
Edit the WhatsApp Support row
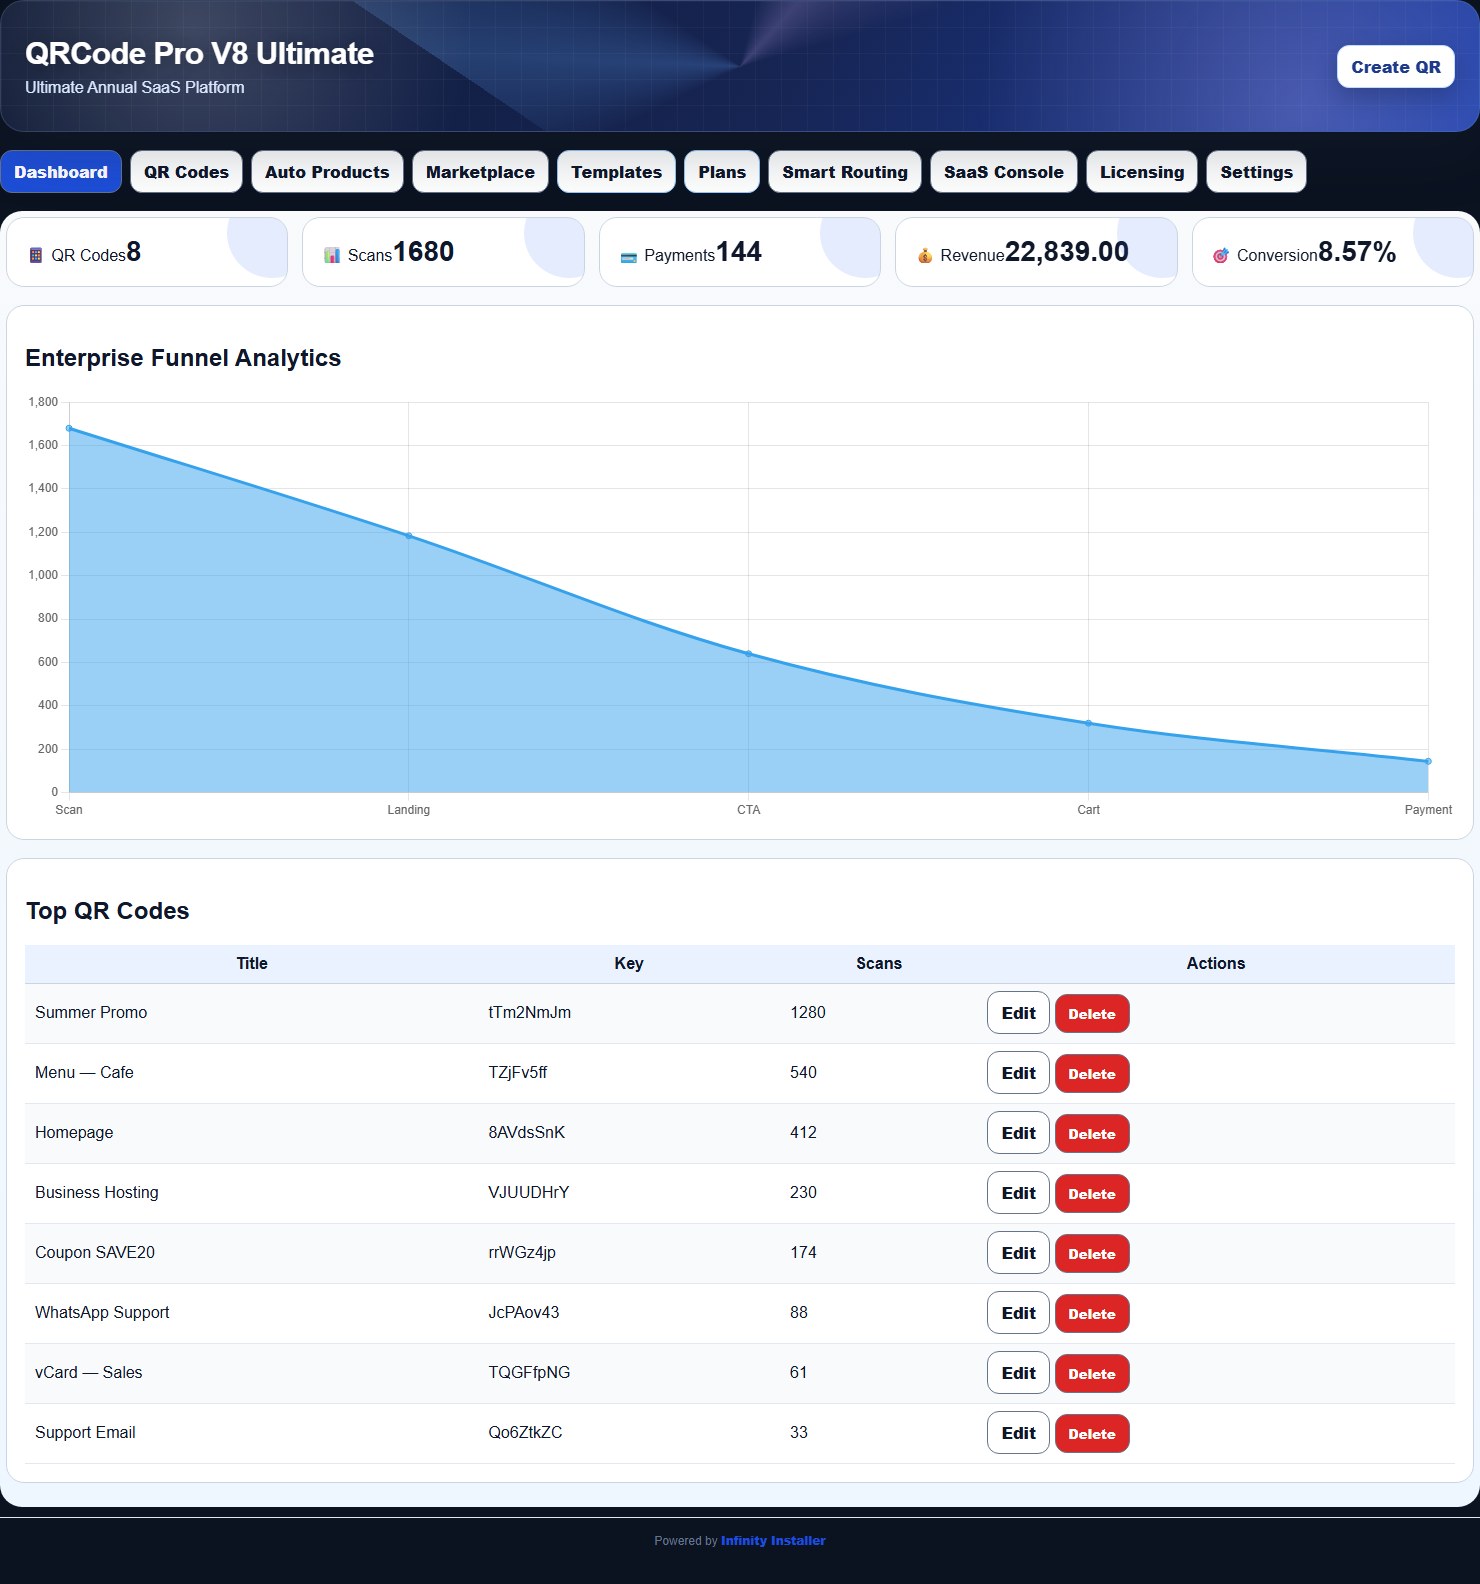(1018, 1313)
